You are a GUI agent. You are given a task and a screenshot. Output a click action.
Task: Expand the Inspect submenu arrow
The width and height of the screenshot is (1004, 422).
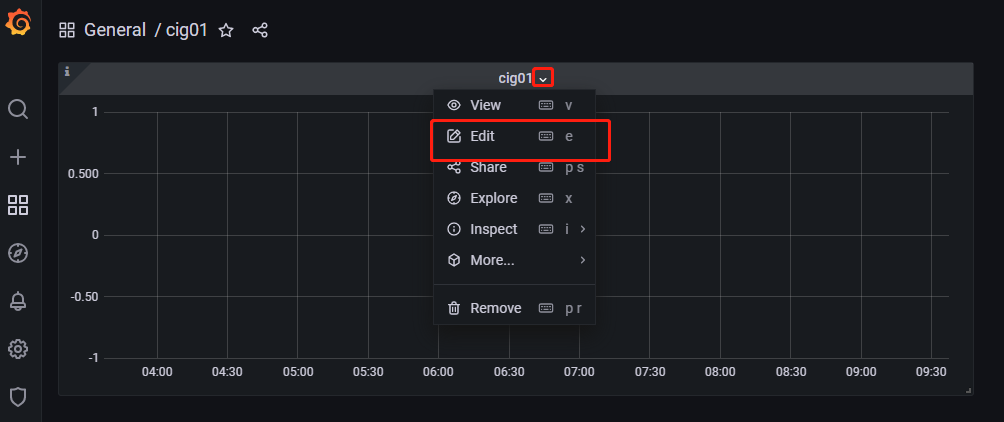tap(583, 229)
